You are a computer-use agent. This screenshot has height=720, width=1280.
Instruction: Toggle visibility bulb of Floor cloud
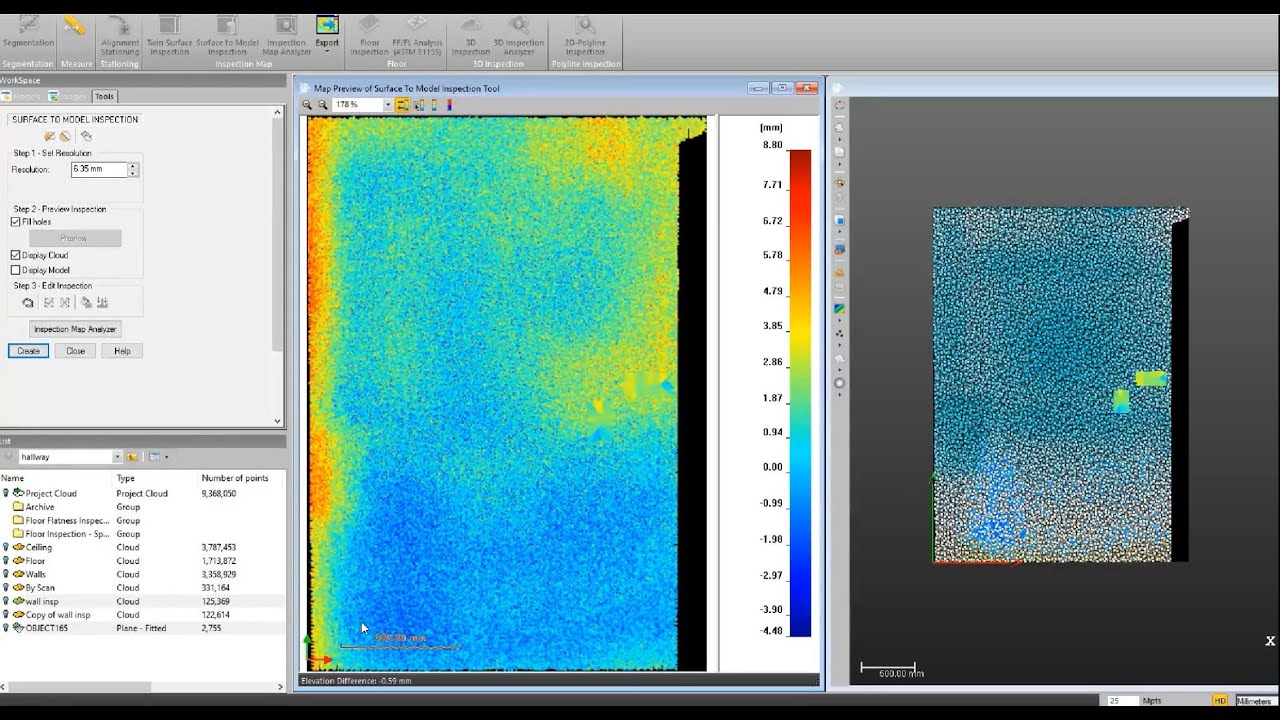coord(6,561)
